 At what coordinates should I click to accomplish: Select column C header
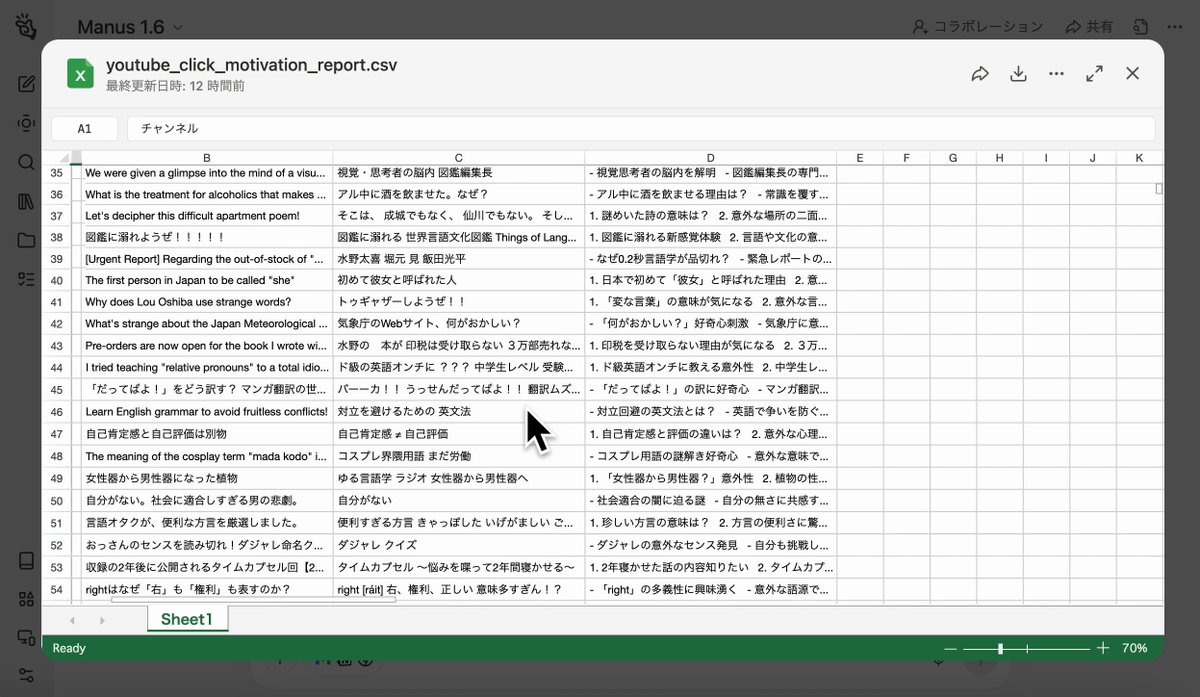(459, 157)
